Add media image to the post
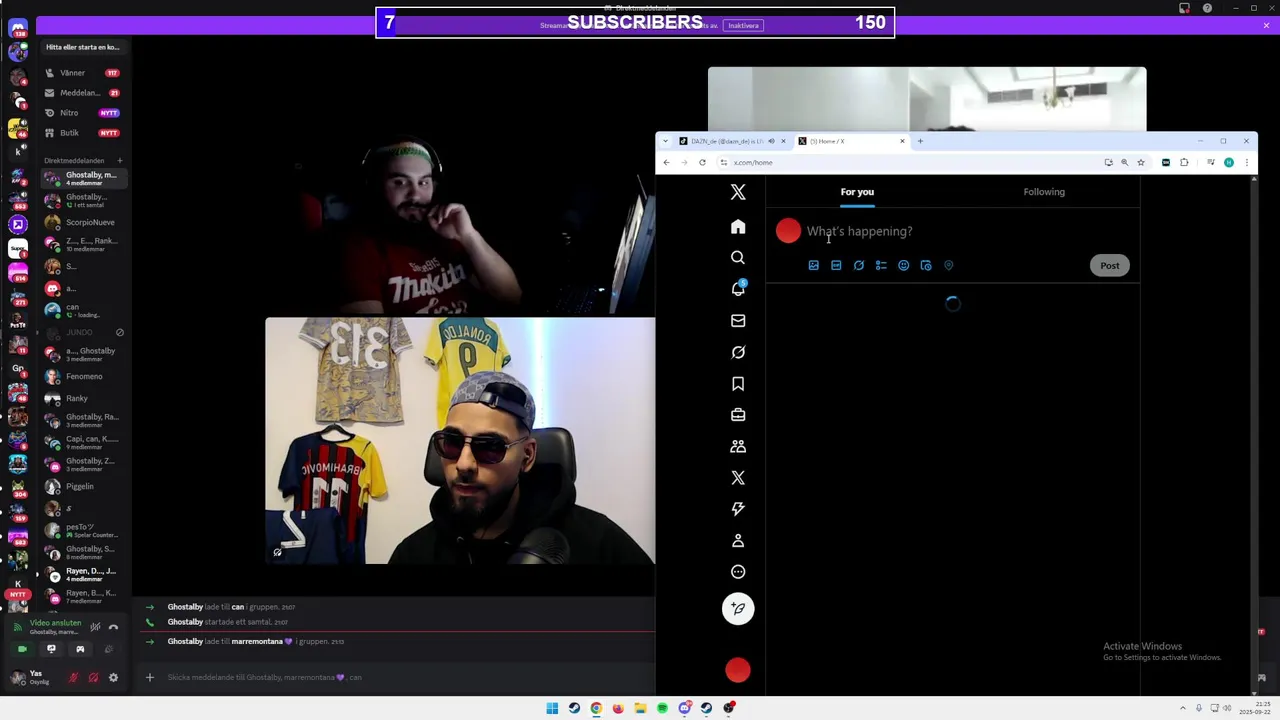Viewport: 1280px width, 720px height. click(814, 266)
